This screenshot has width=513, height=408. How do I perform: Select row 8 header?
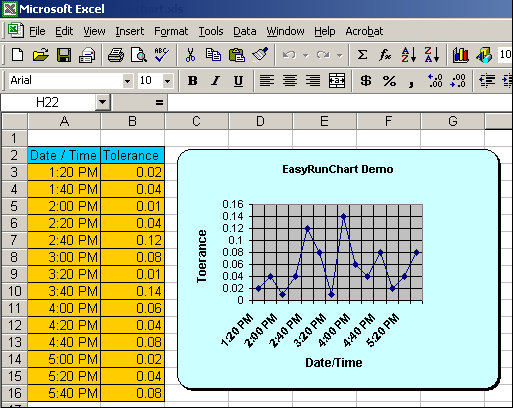14,257
